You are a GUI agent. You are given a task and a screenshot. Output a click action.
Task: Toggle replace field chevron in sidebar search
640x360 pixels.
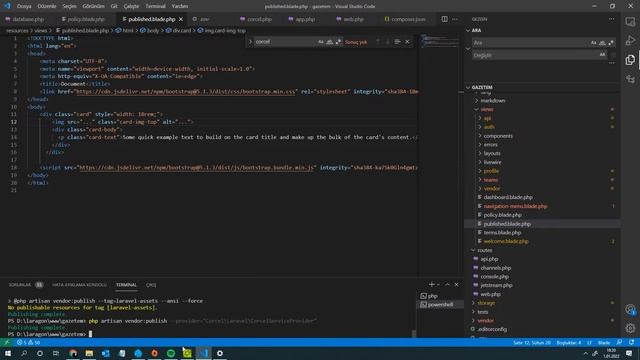pos(468,49)
